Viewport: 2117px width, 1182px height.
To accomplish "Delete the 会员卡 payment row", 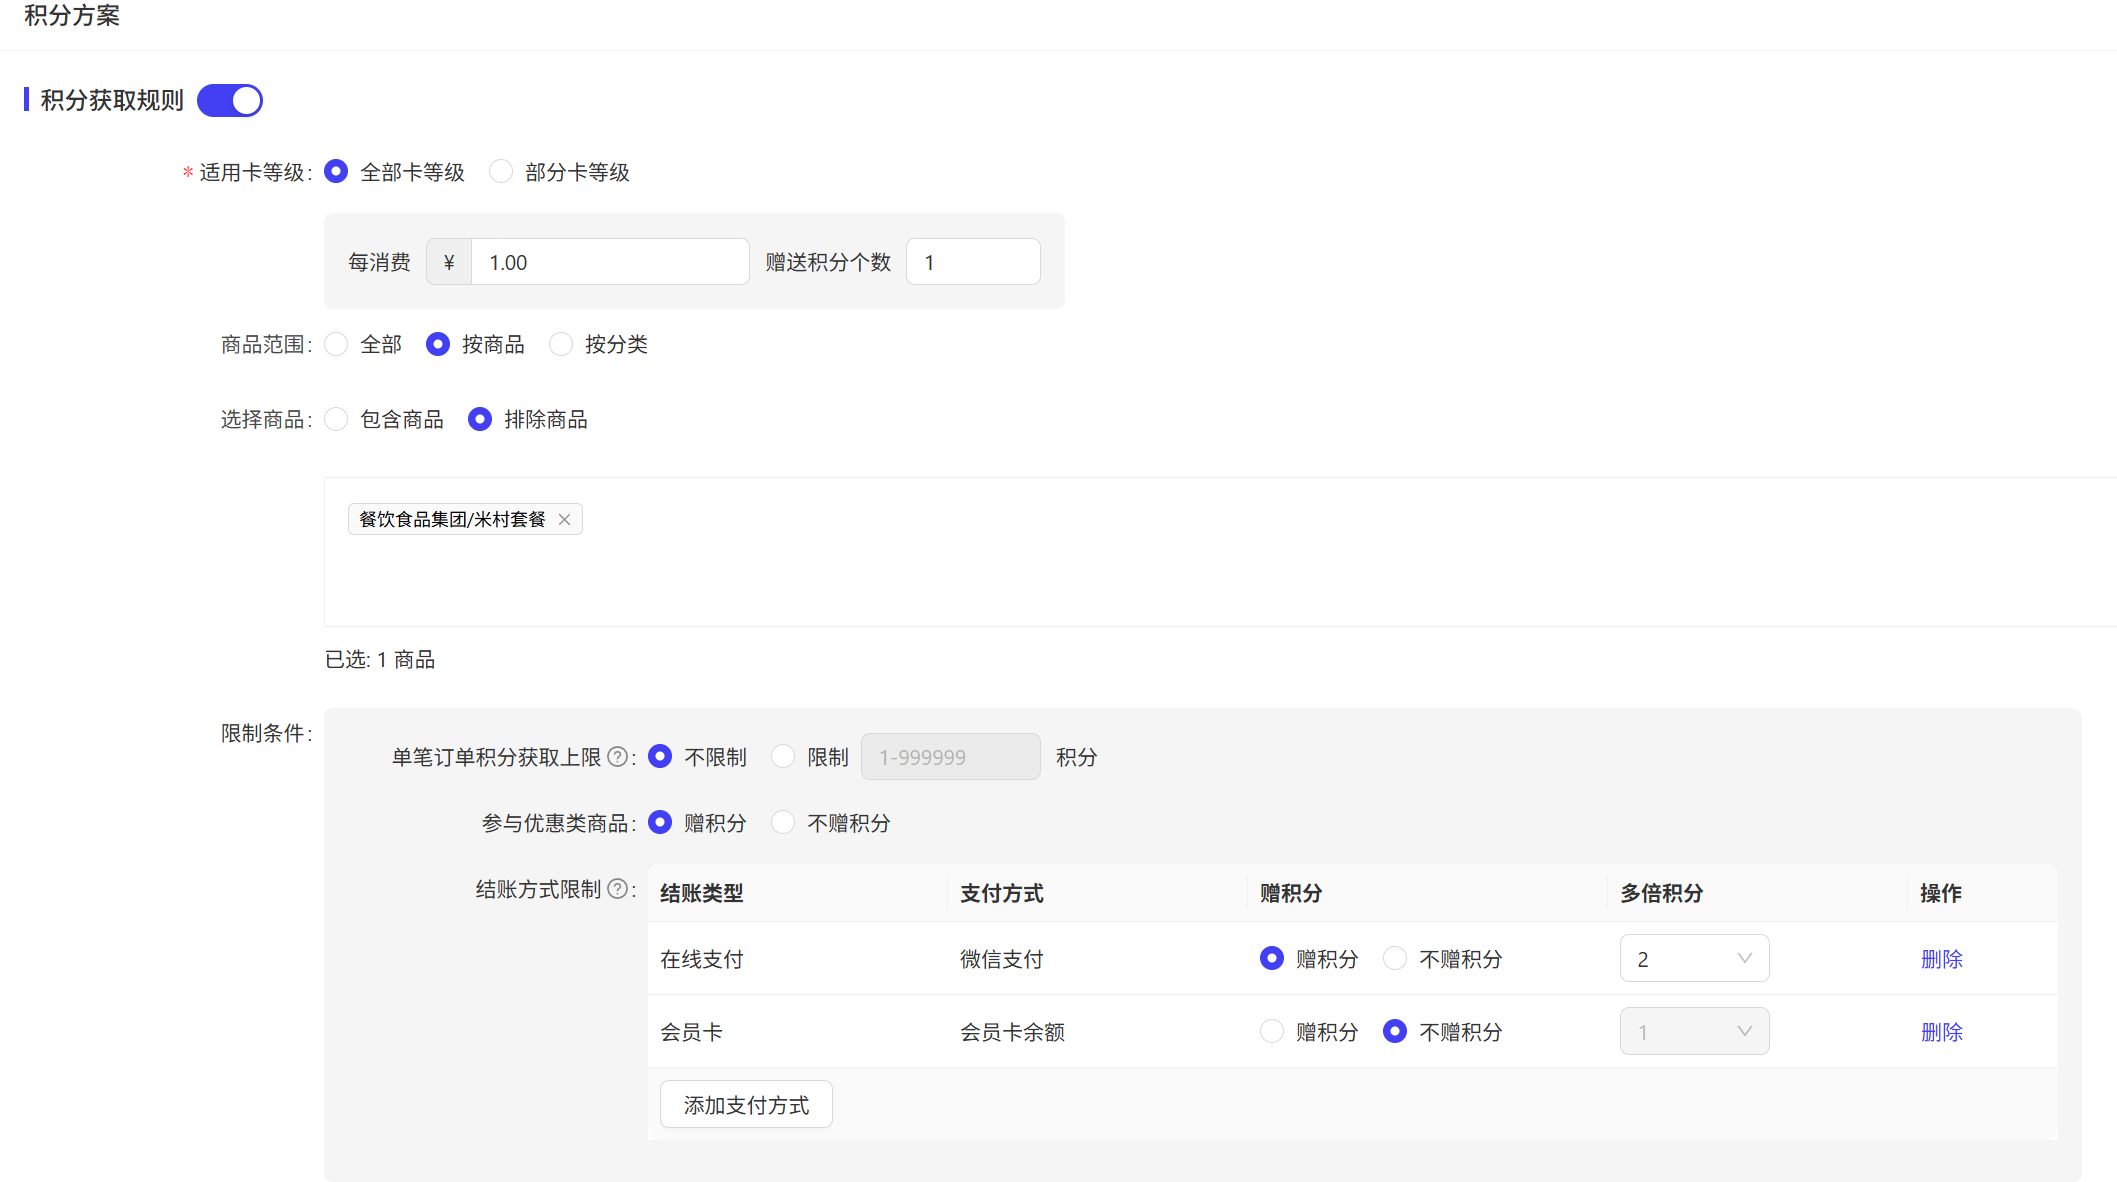I will (1941, 1032).
